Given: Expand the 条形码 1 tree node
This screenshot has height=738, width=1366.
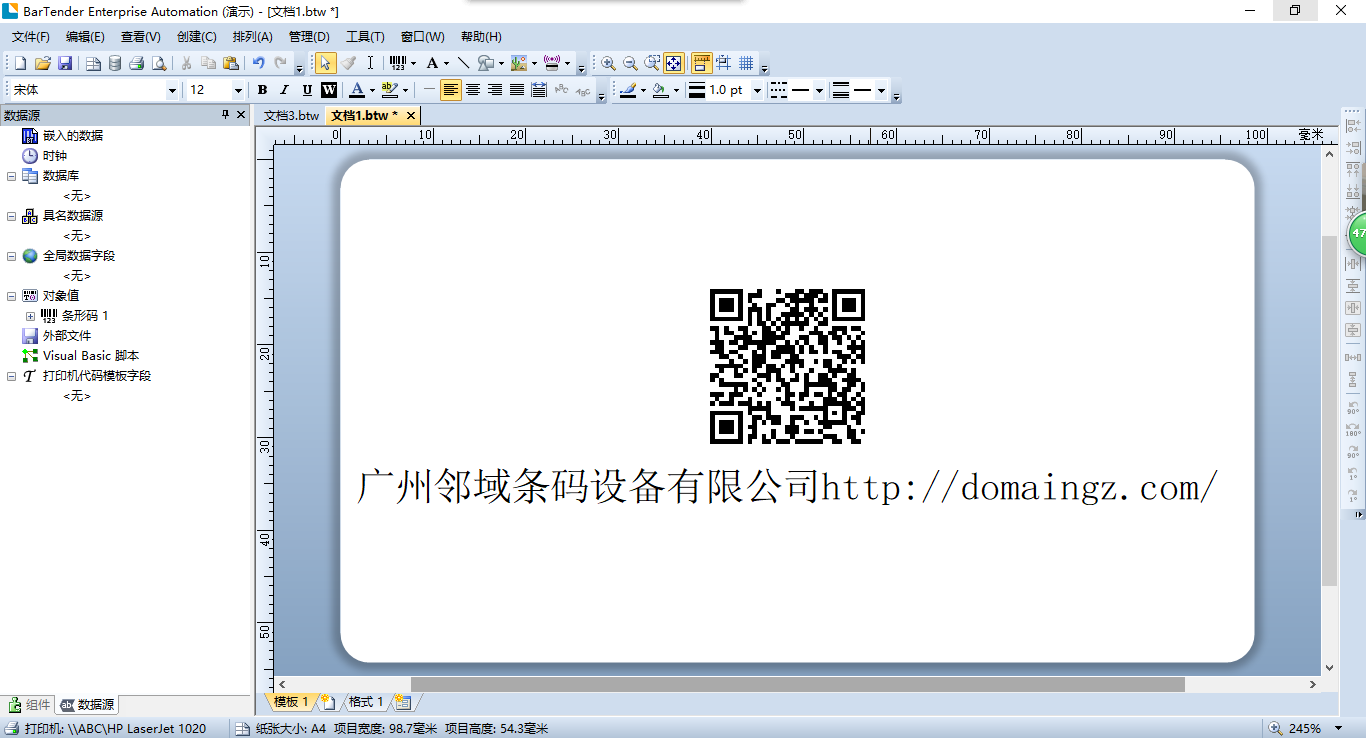Looking at the screenshot, I should click(x=30, y=316).
